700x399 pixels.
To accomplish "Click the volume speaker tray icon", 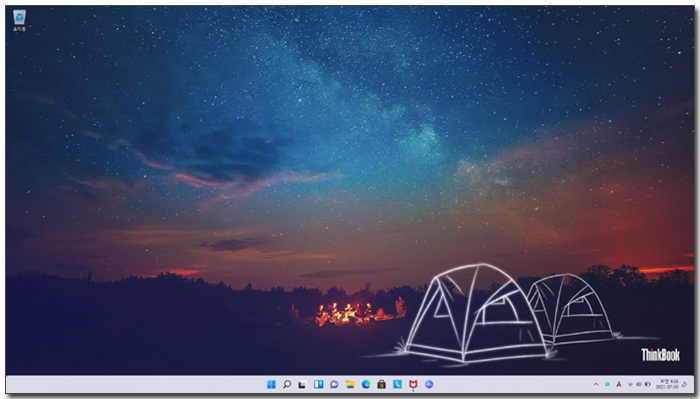I will [x=638, y=384].
